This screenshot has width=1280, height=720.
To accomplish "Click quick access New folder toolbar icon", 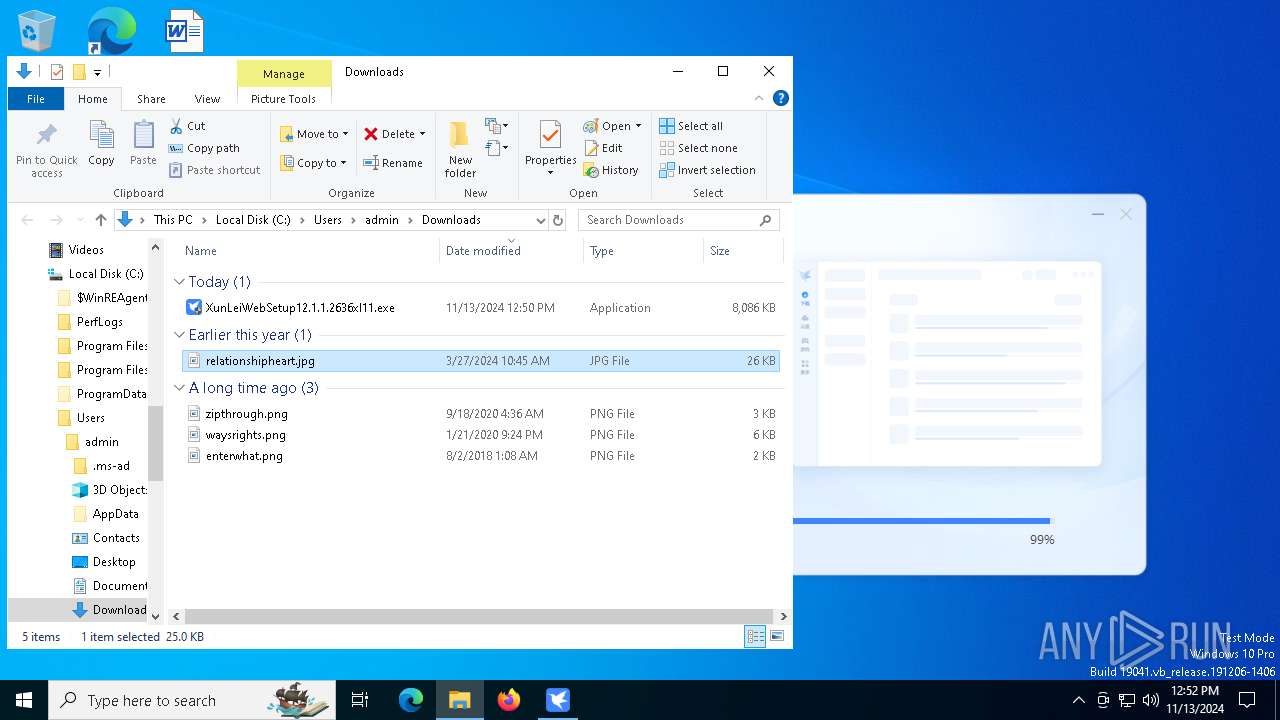I will pos(79,72).
